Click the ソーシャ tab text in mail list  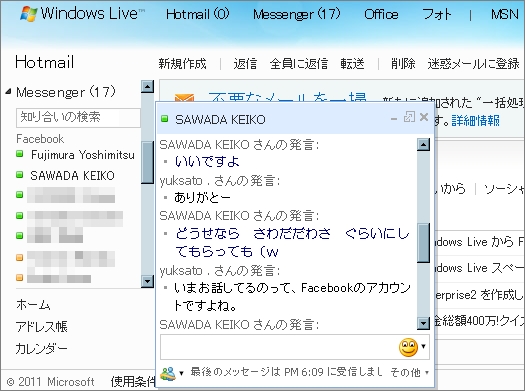(504, 189)
